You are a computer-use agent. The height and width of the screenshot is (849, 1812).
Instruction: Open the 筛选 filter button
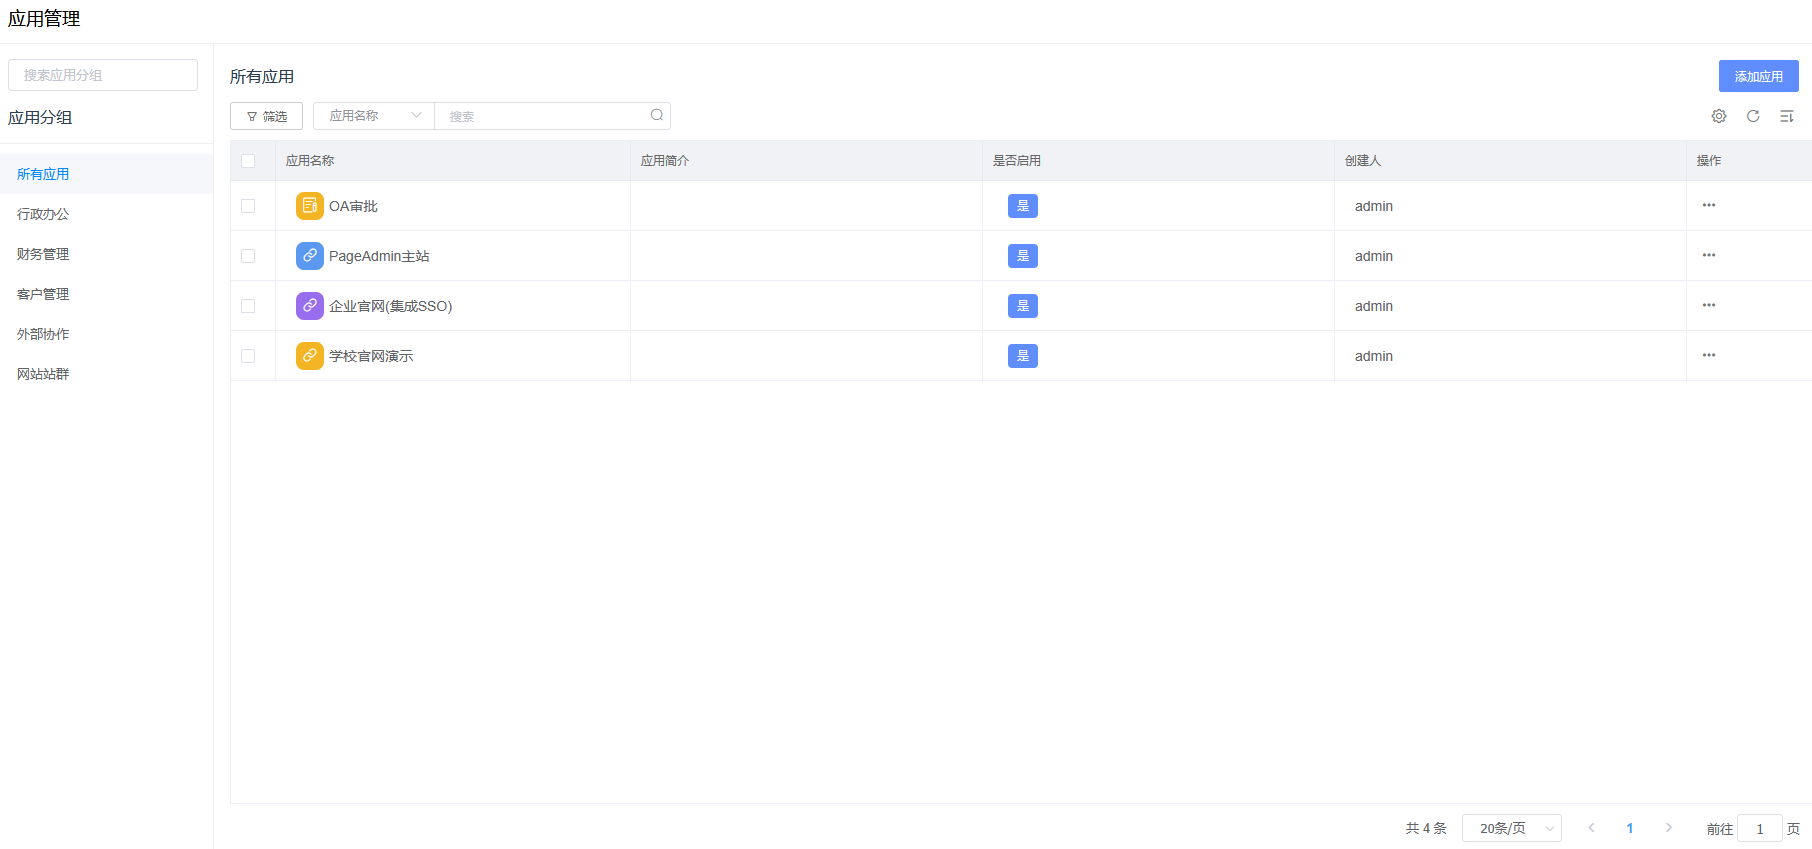[x=266, y=116]
